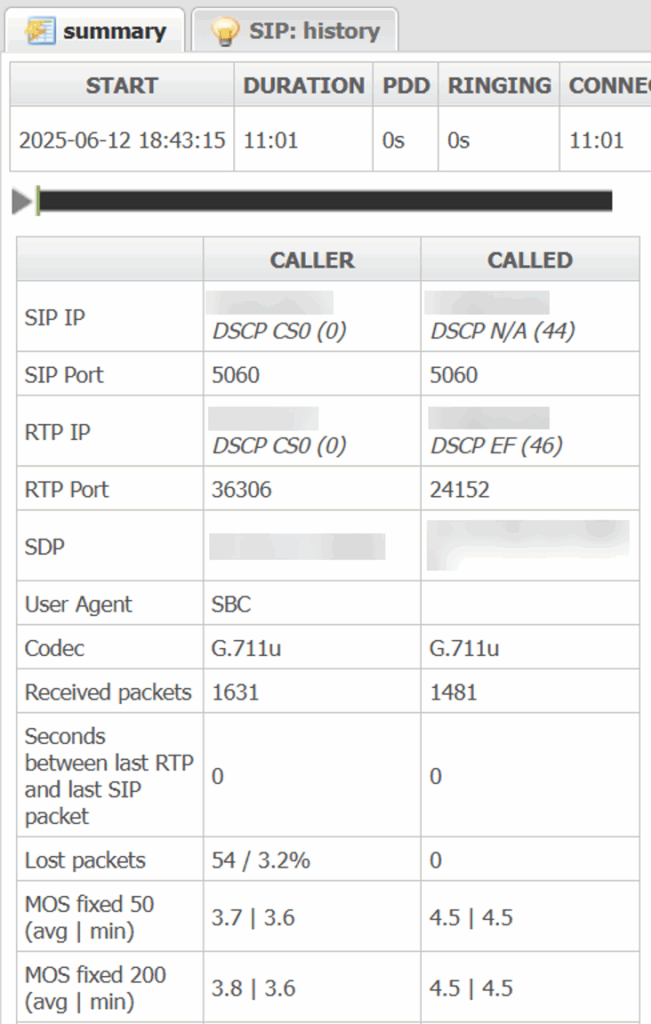Image resolution: width=651 pixels, height=1024 pixels.
Task: Select the CALLED column header
Action: click(x=530, y=260)
